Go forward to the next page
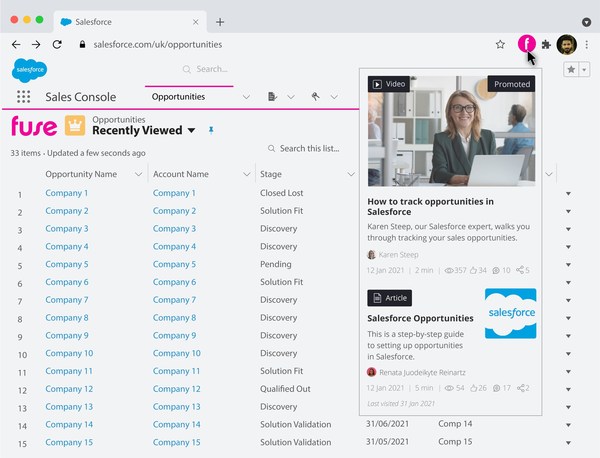 36,44
